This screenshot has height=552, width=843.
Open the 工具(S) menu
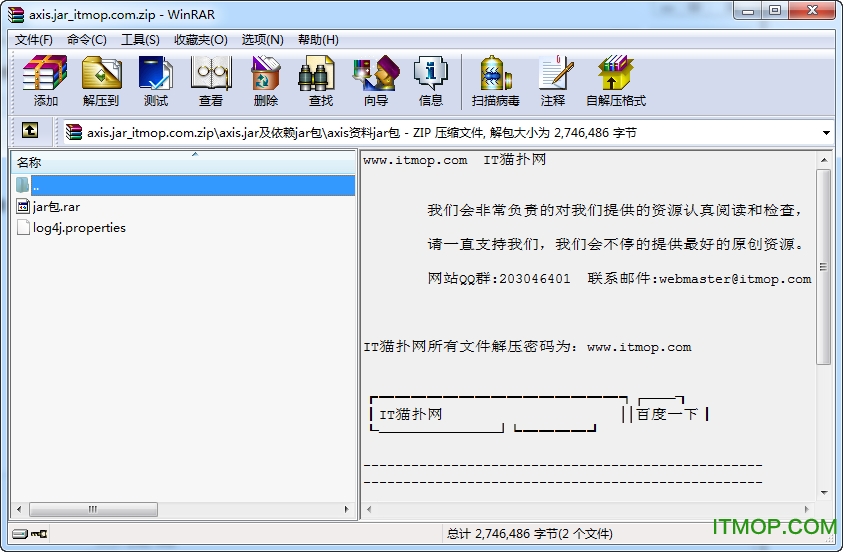point(140,40)
